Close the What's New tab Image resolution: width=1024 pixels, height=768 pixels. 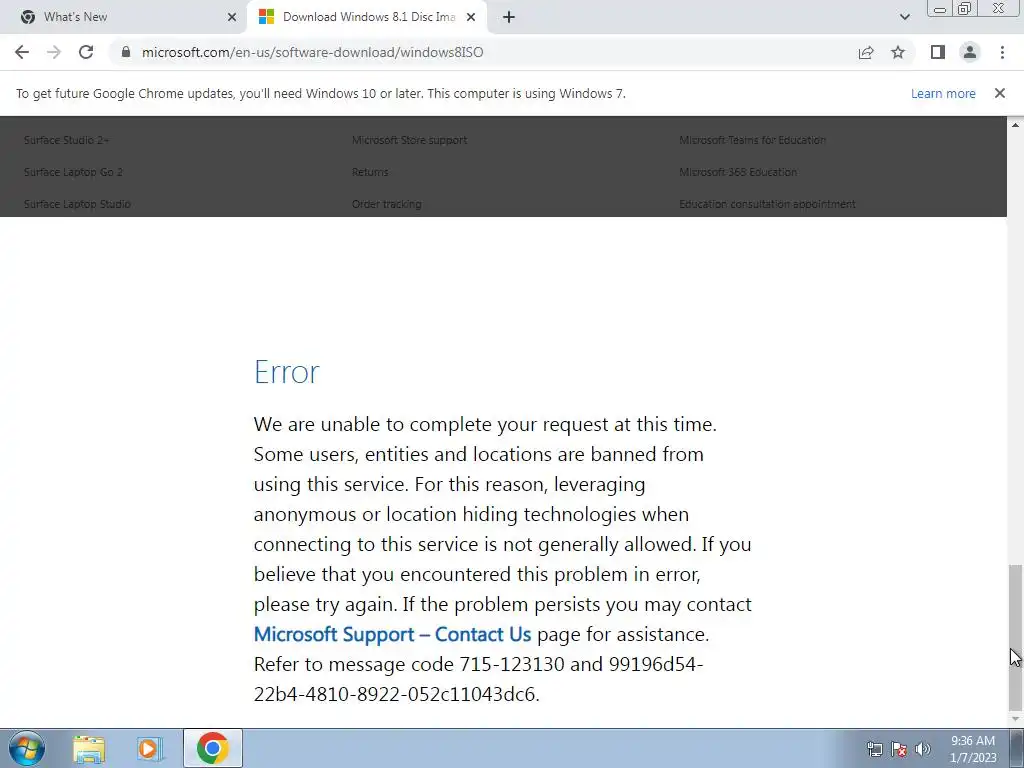coord(232,17)
